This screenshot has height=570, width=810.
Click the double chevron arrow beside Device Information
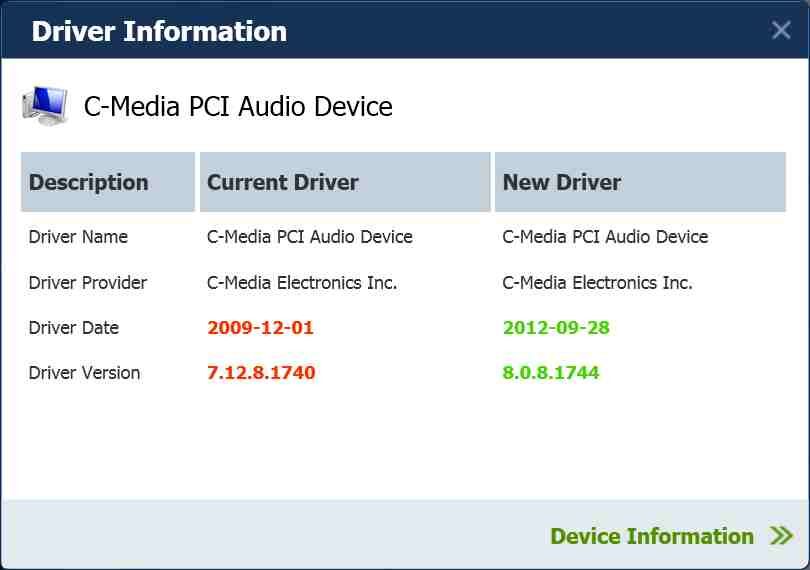pos(781,536)
